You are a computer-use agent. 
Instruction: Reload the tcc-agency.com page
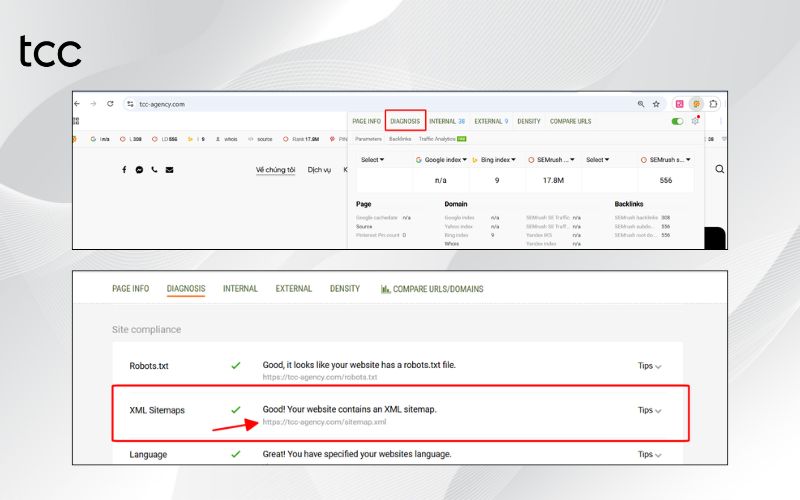click(x=110, y=104)
